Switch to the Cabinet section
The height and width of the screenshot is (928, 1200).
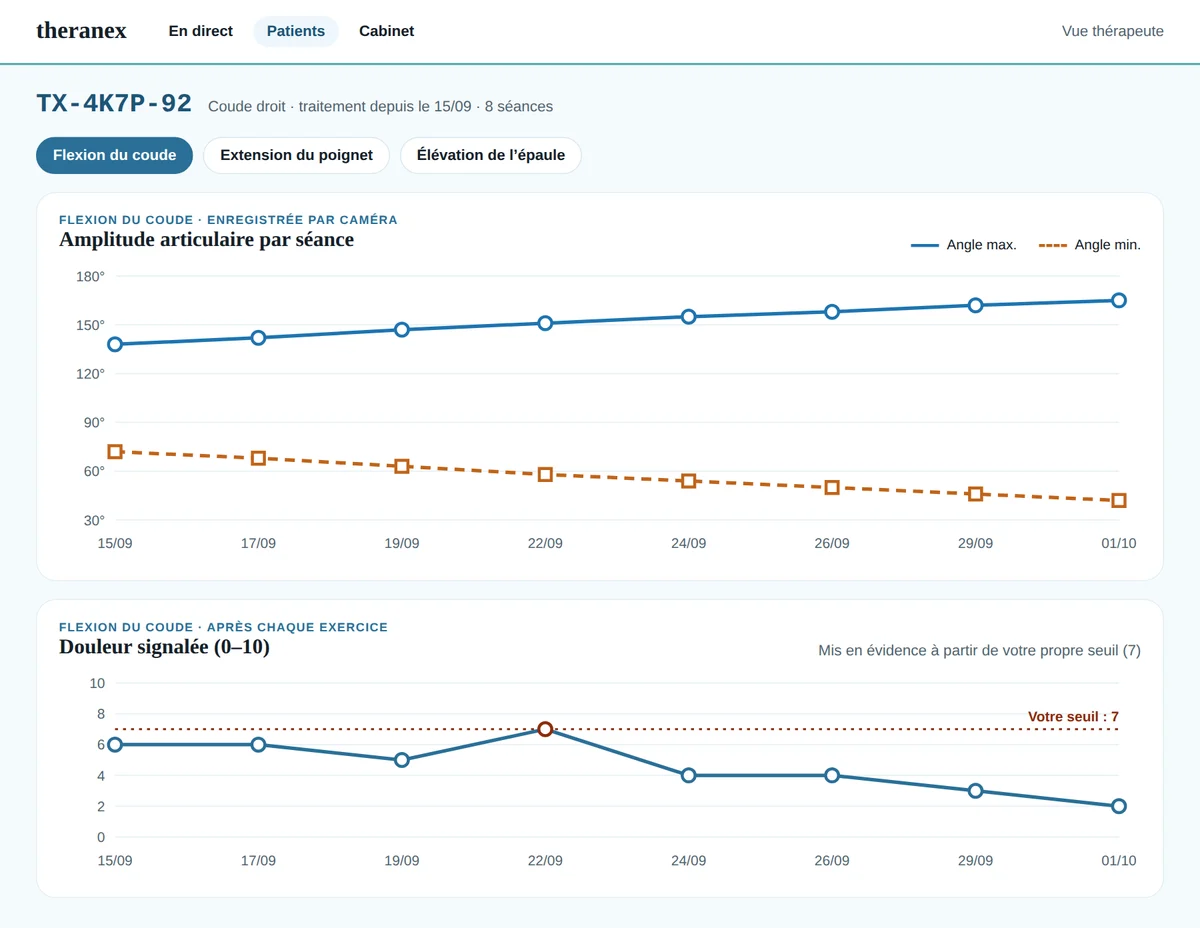[387, 31]
